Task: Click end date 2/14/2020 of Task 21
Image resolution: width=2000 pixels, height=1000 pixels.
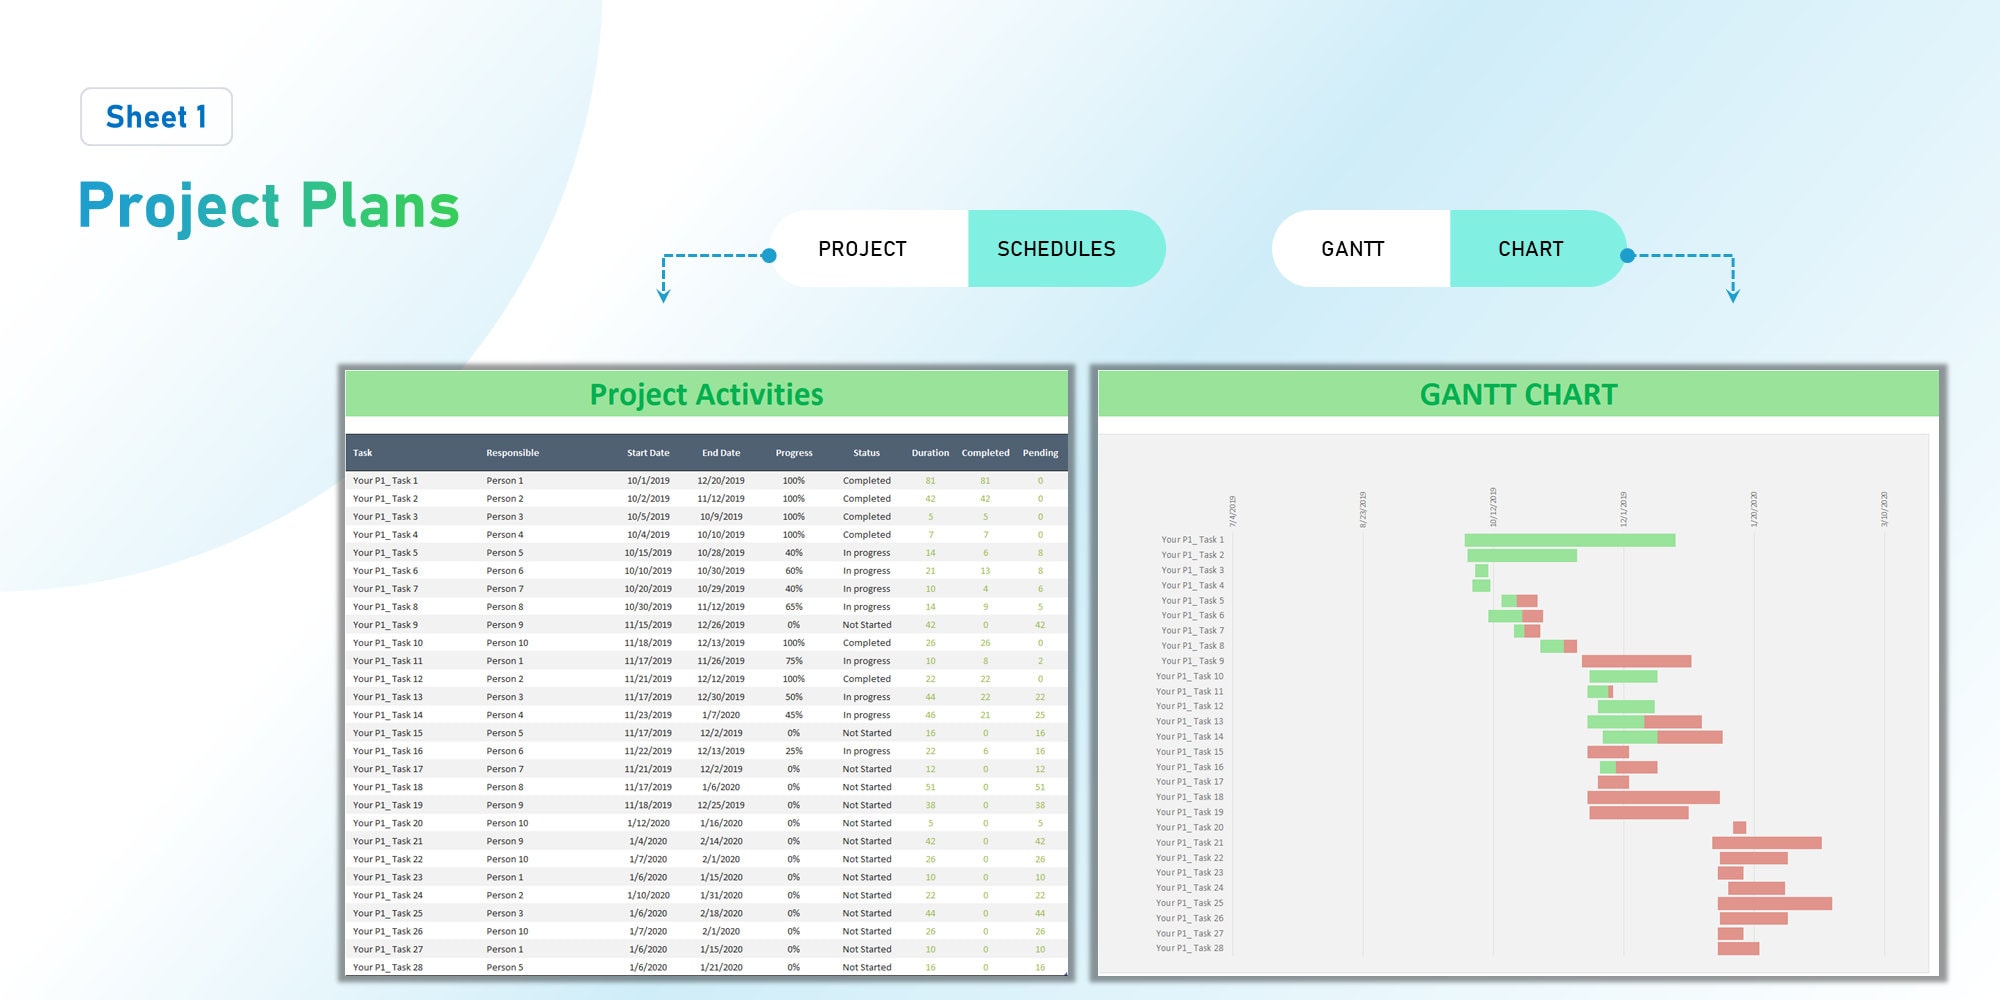Action: click(721, 841)
